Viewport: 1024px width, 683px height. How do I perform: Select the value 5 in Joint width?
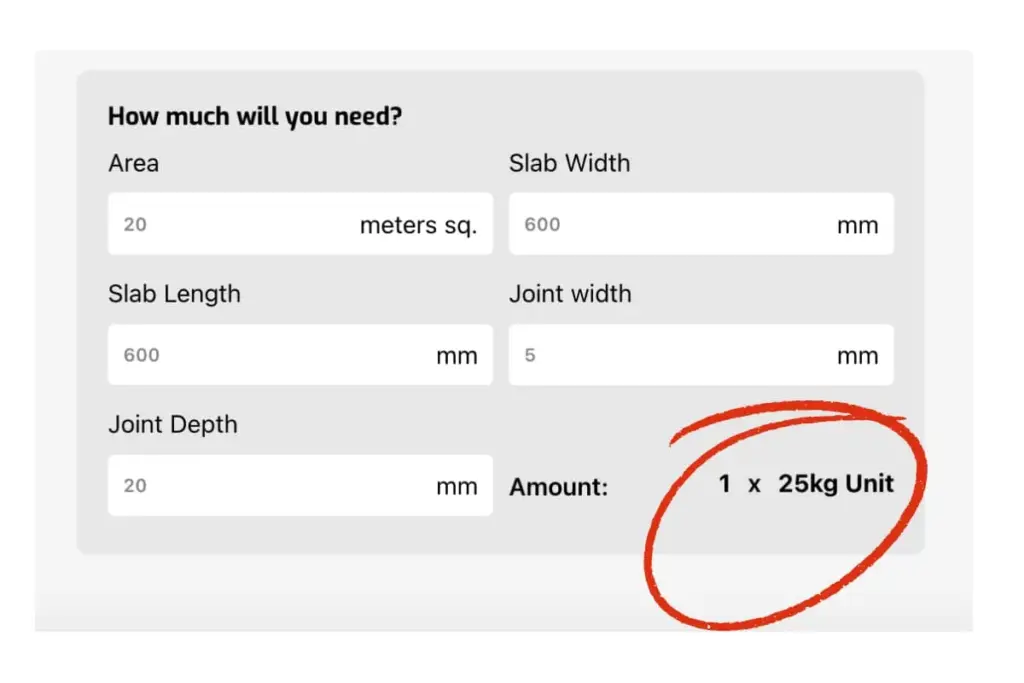[530, 356]
